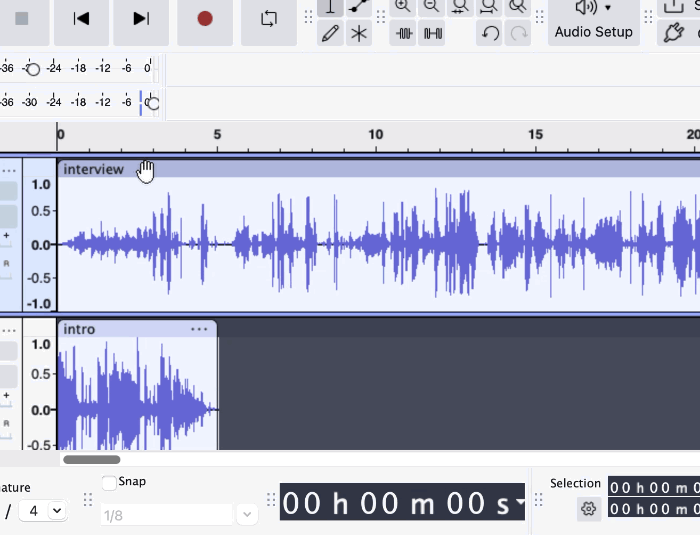Click the selection end time field
The height and width of the screenshot is (535, 700).
click(654, 509)
